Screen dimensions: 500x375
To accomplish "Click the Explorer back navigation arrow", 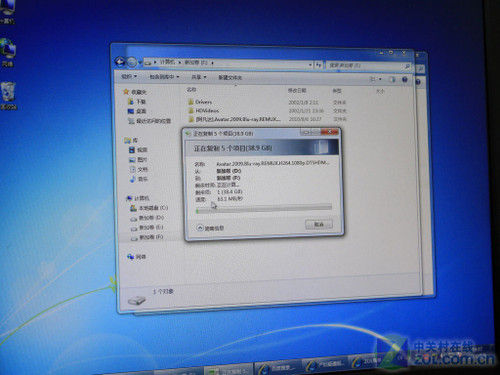I will tap(119, 62).
